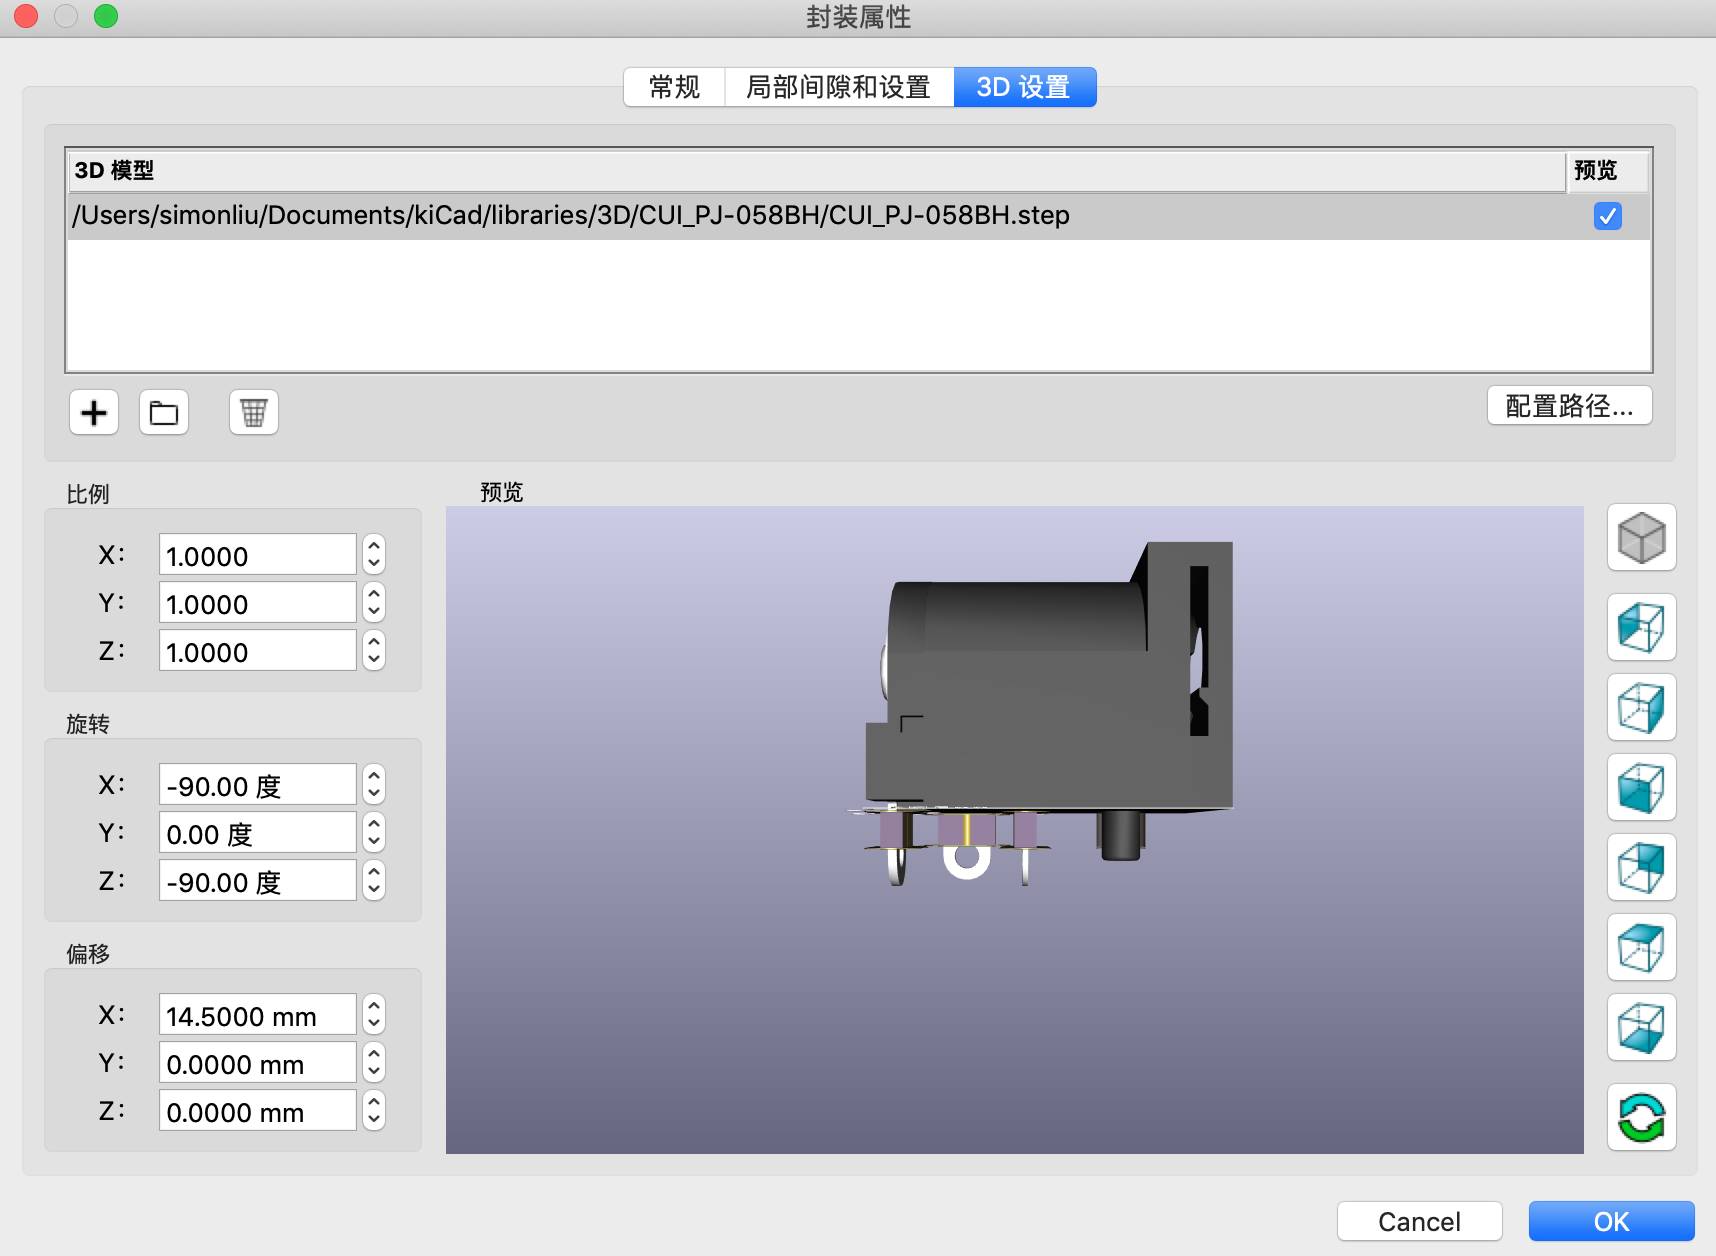The image size is (1716, 1256).
Task: Cancel the footprint properties dialog
Action: point(1419,1221)
